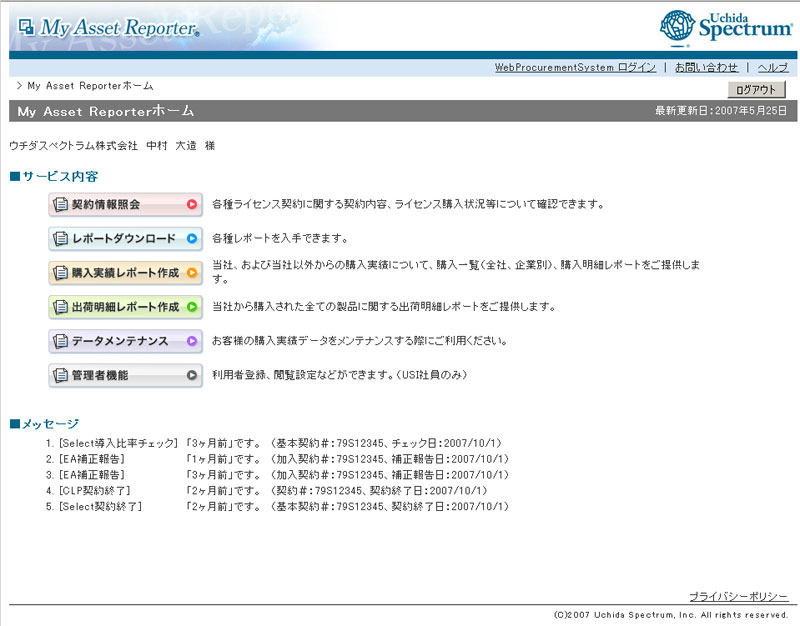Click the green arrow on 出荷明細レポート作成
The width and height of the screenshot is (800, 626).
[x=192, y=307]
